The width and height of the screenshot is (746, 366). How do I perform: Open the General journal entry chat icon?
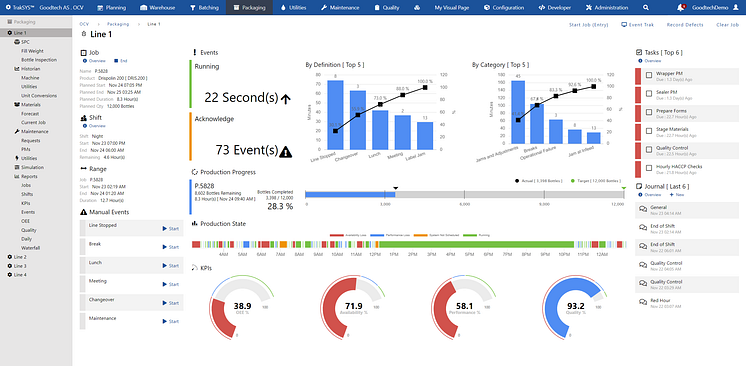[x=643, y=209]
